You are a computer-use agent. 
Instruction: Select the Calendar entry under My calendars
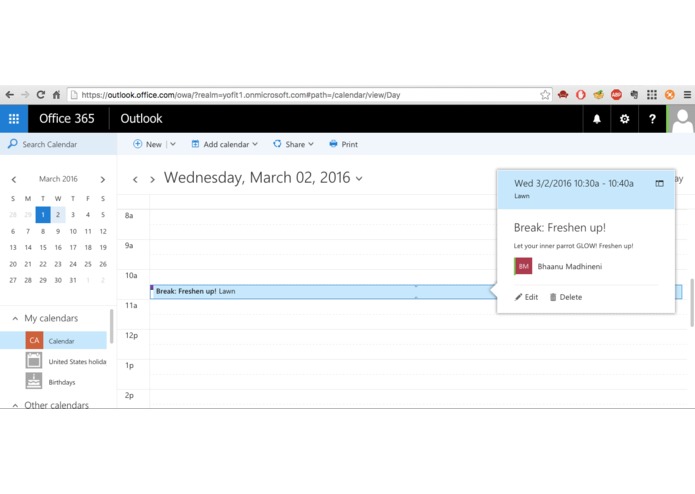click(53, 341)
